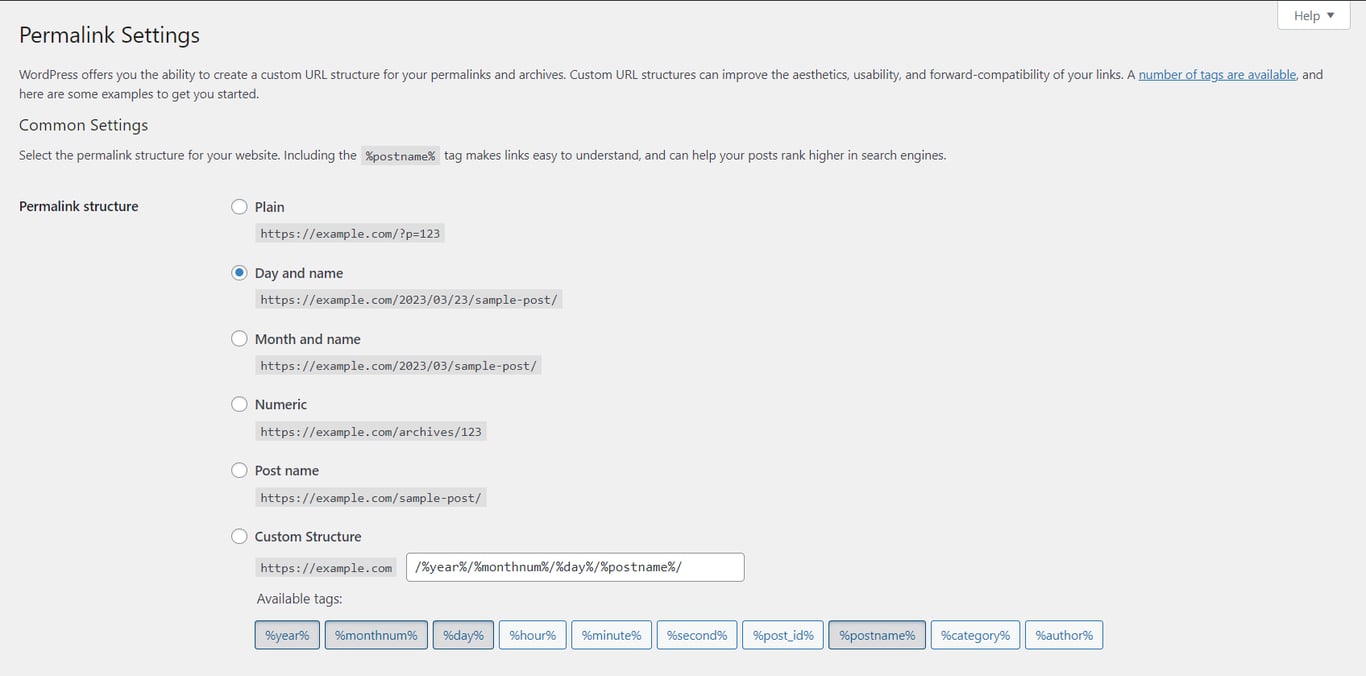
Task: Switch to the Custom Structure option
Action: 239,536
